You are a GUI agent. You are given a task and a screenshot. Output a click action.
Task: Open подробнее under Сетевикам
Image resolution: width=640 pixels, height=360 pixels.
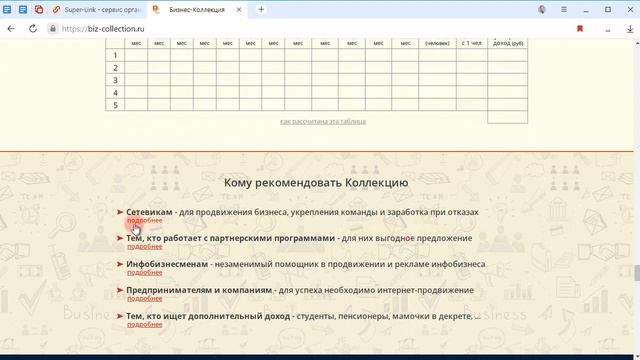144,220
